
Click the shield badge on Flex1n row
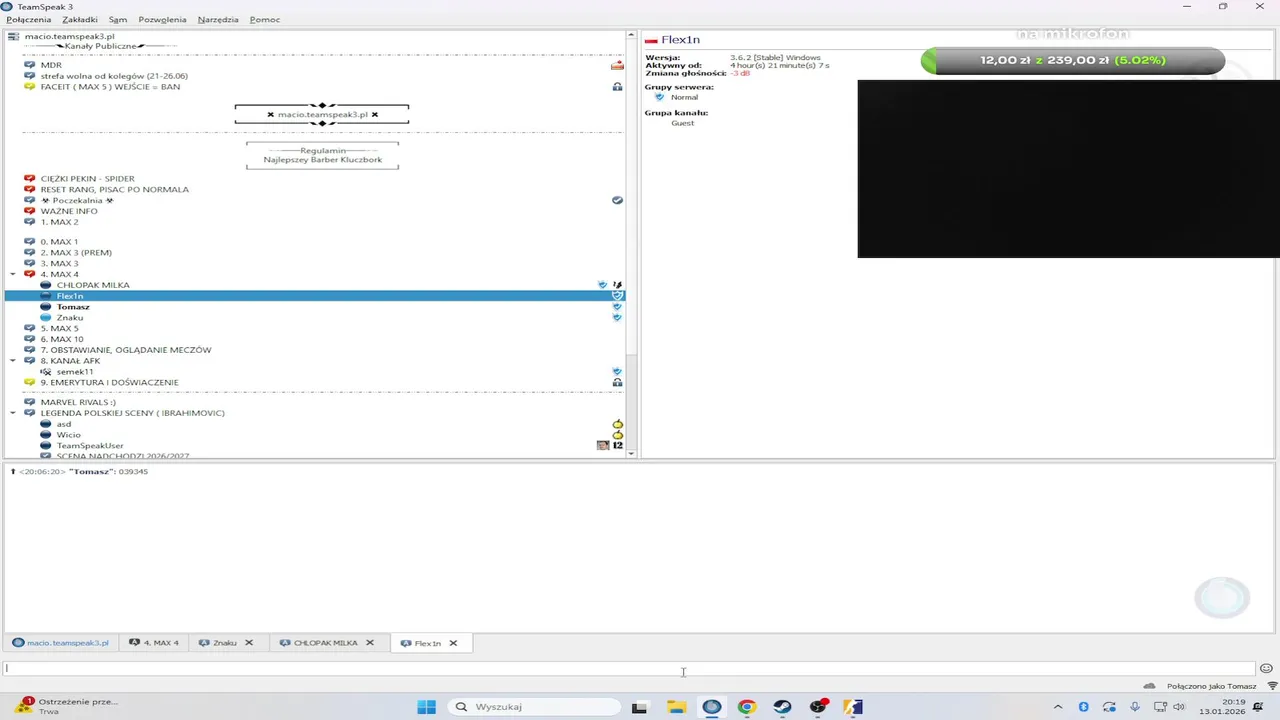[x=617, y=296]
